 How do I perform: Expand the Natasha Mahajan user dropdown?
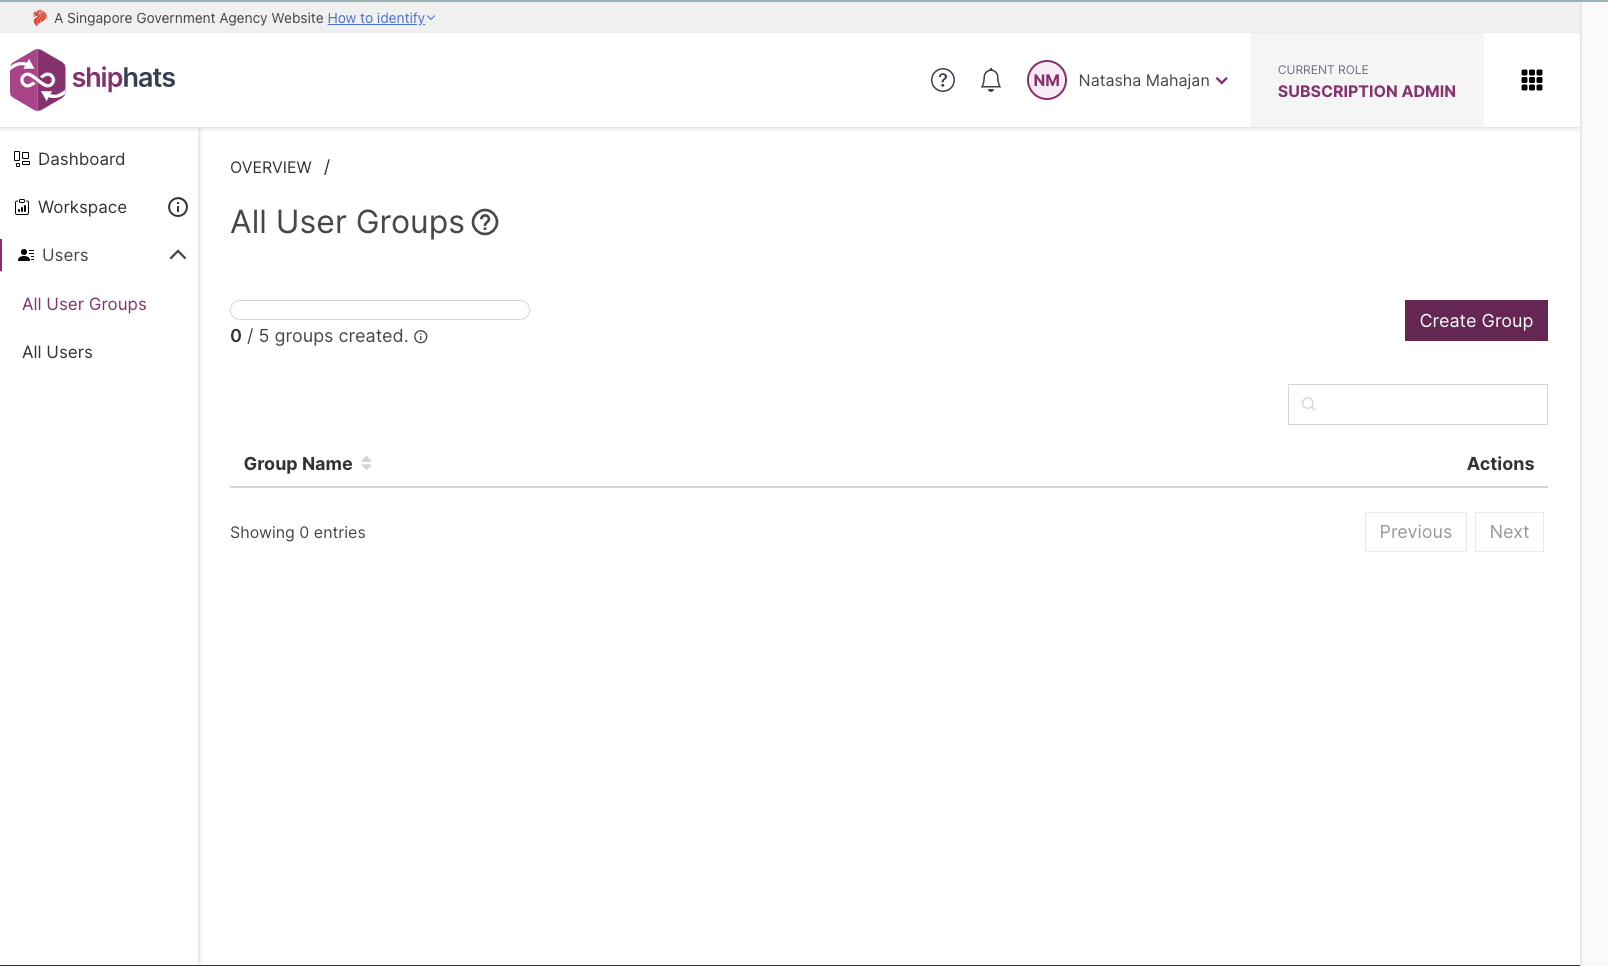coord(1221,81)
